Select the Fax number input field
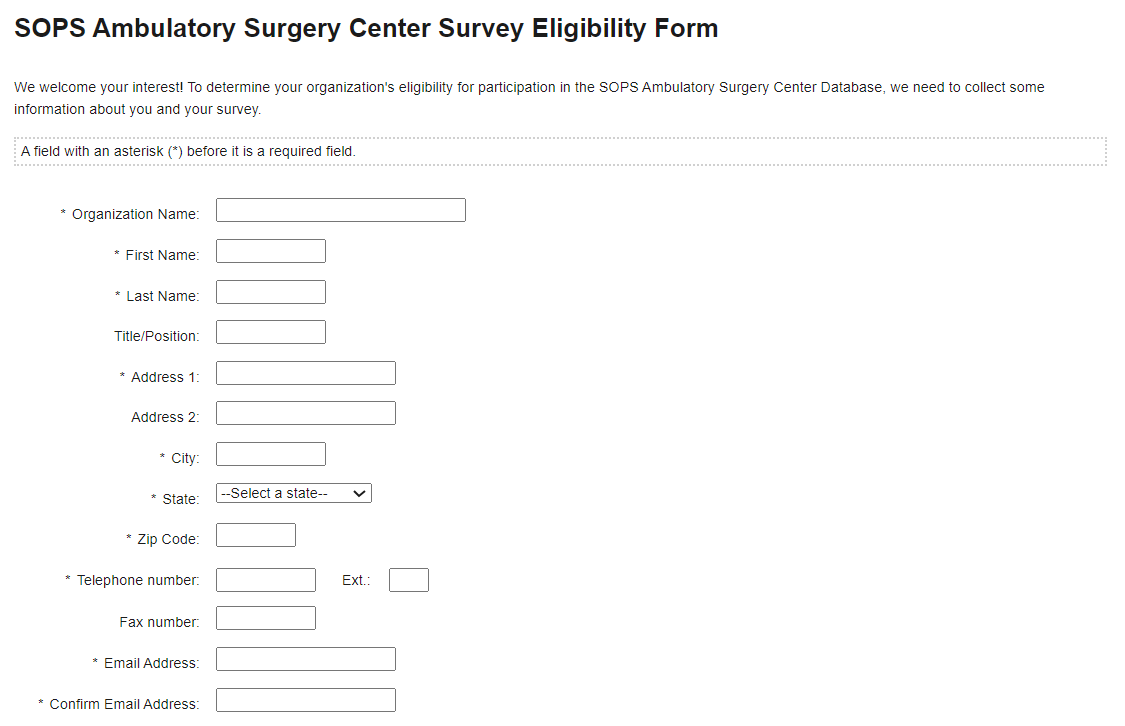This screenshot has height=726, width=1125. click(265, 618)
